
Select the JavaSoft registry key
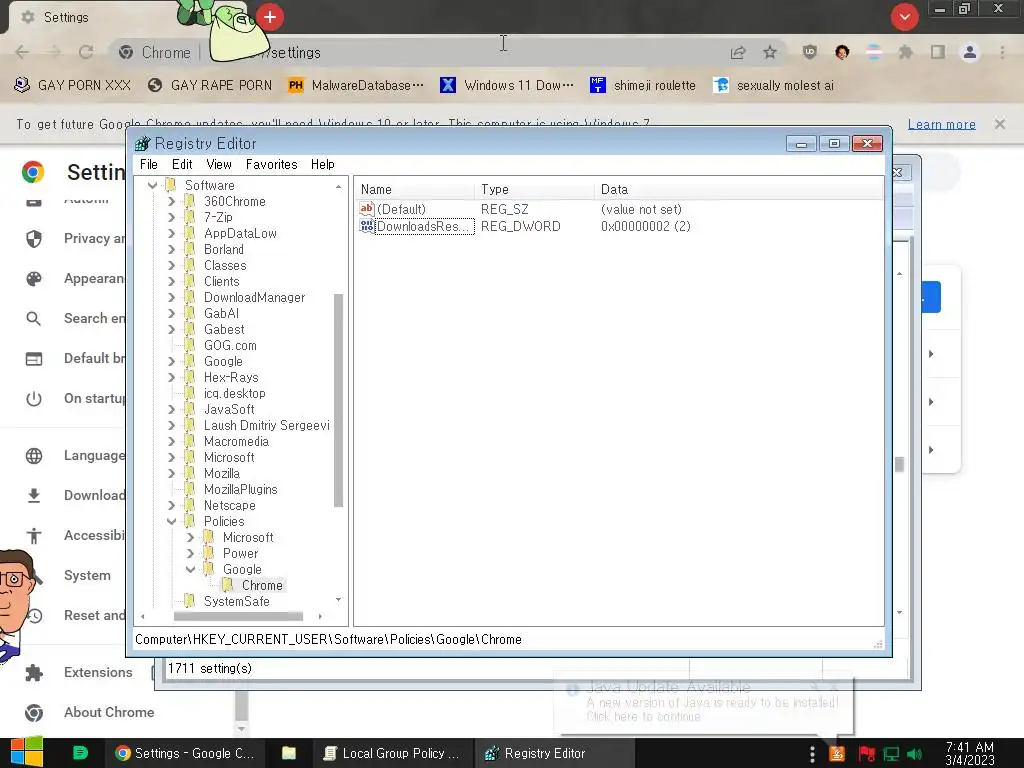(229, 409)
